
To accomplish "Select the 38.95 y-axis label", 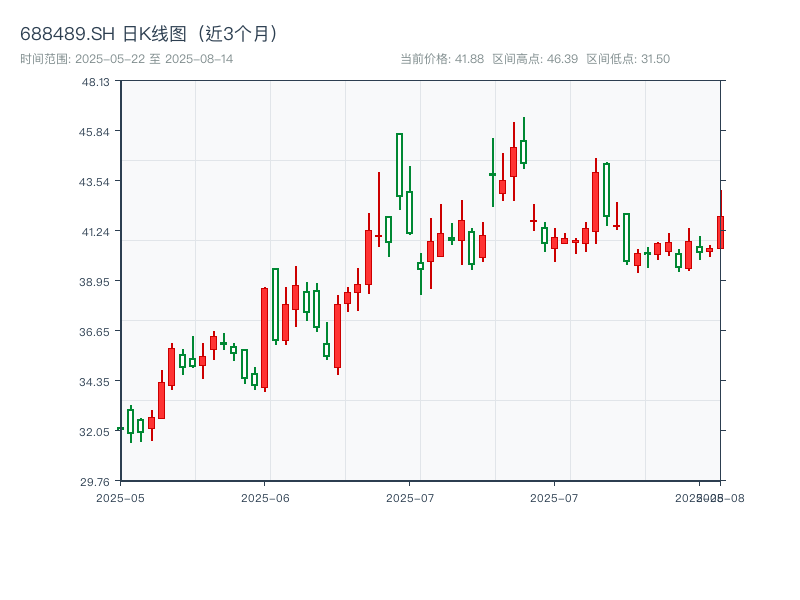I will point(96,281).
